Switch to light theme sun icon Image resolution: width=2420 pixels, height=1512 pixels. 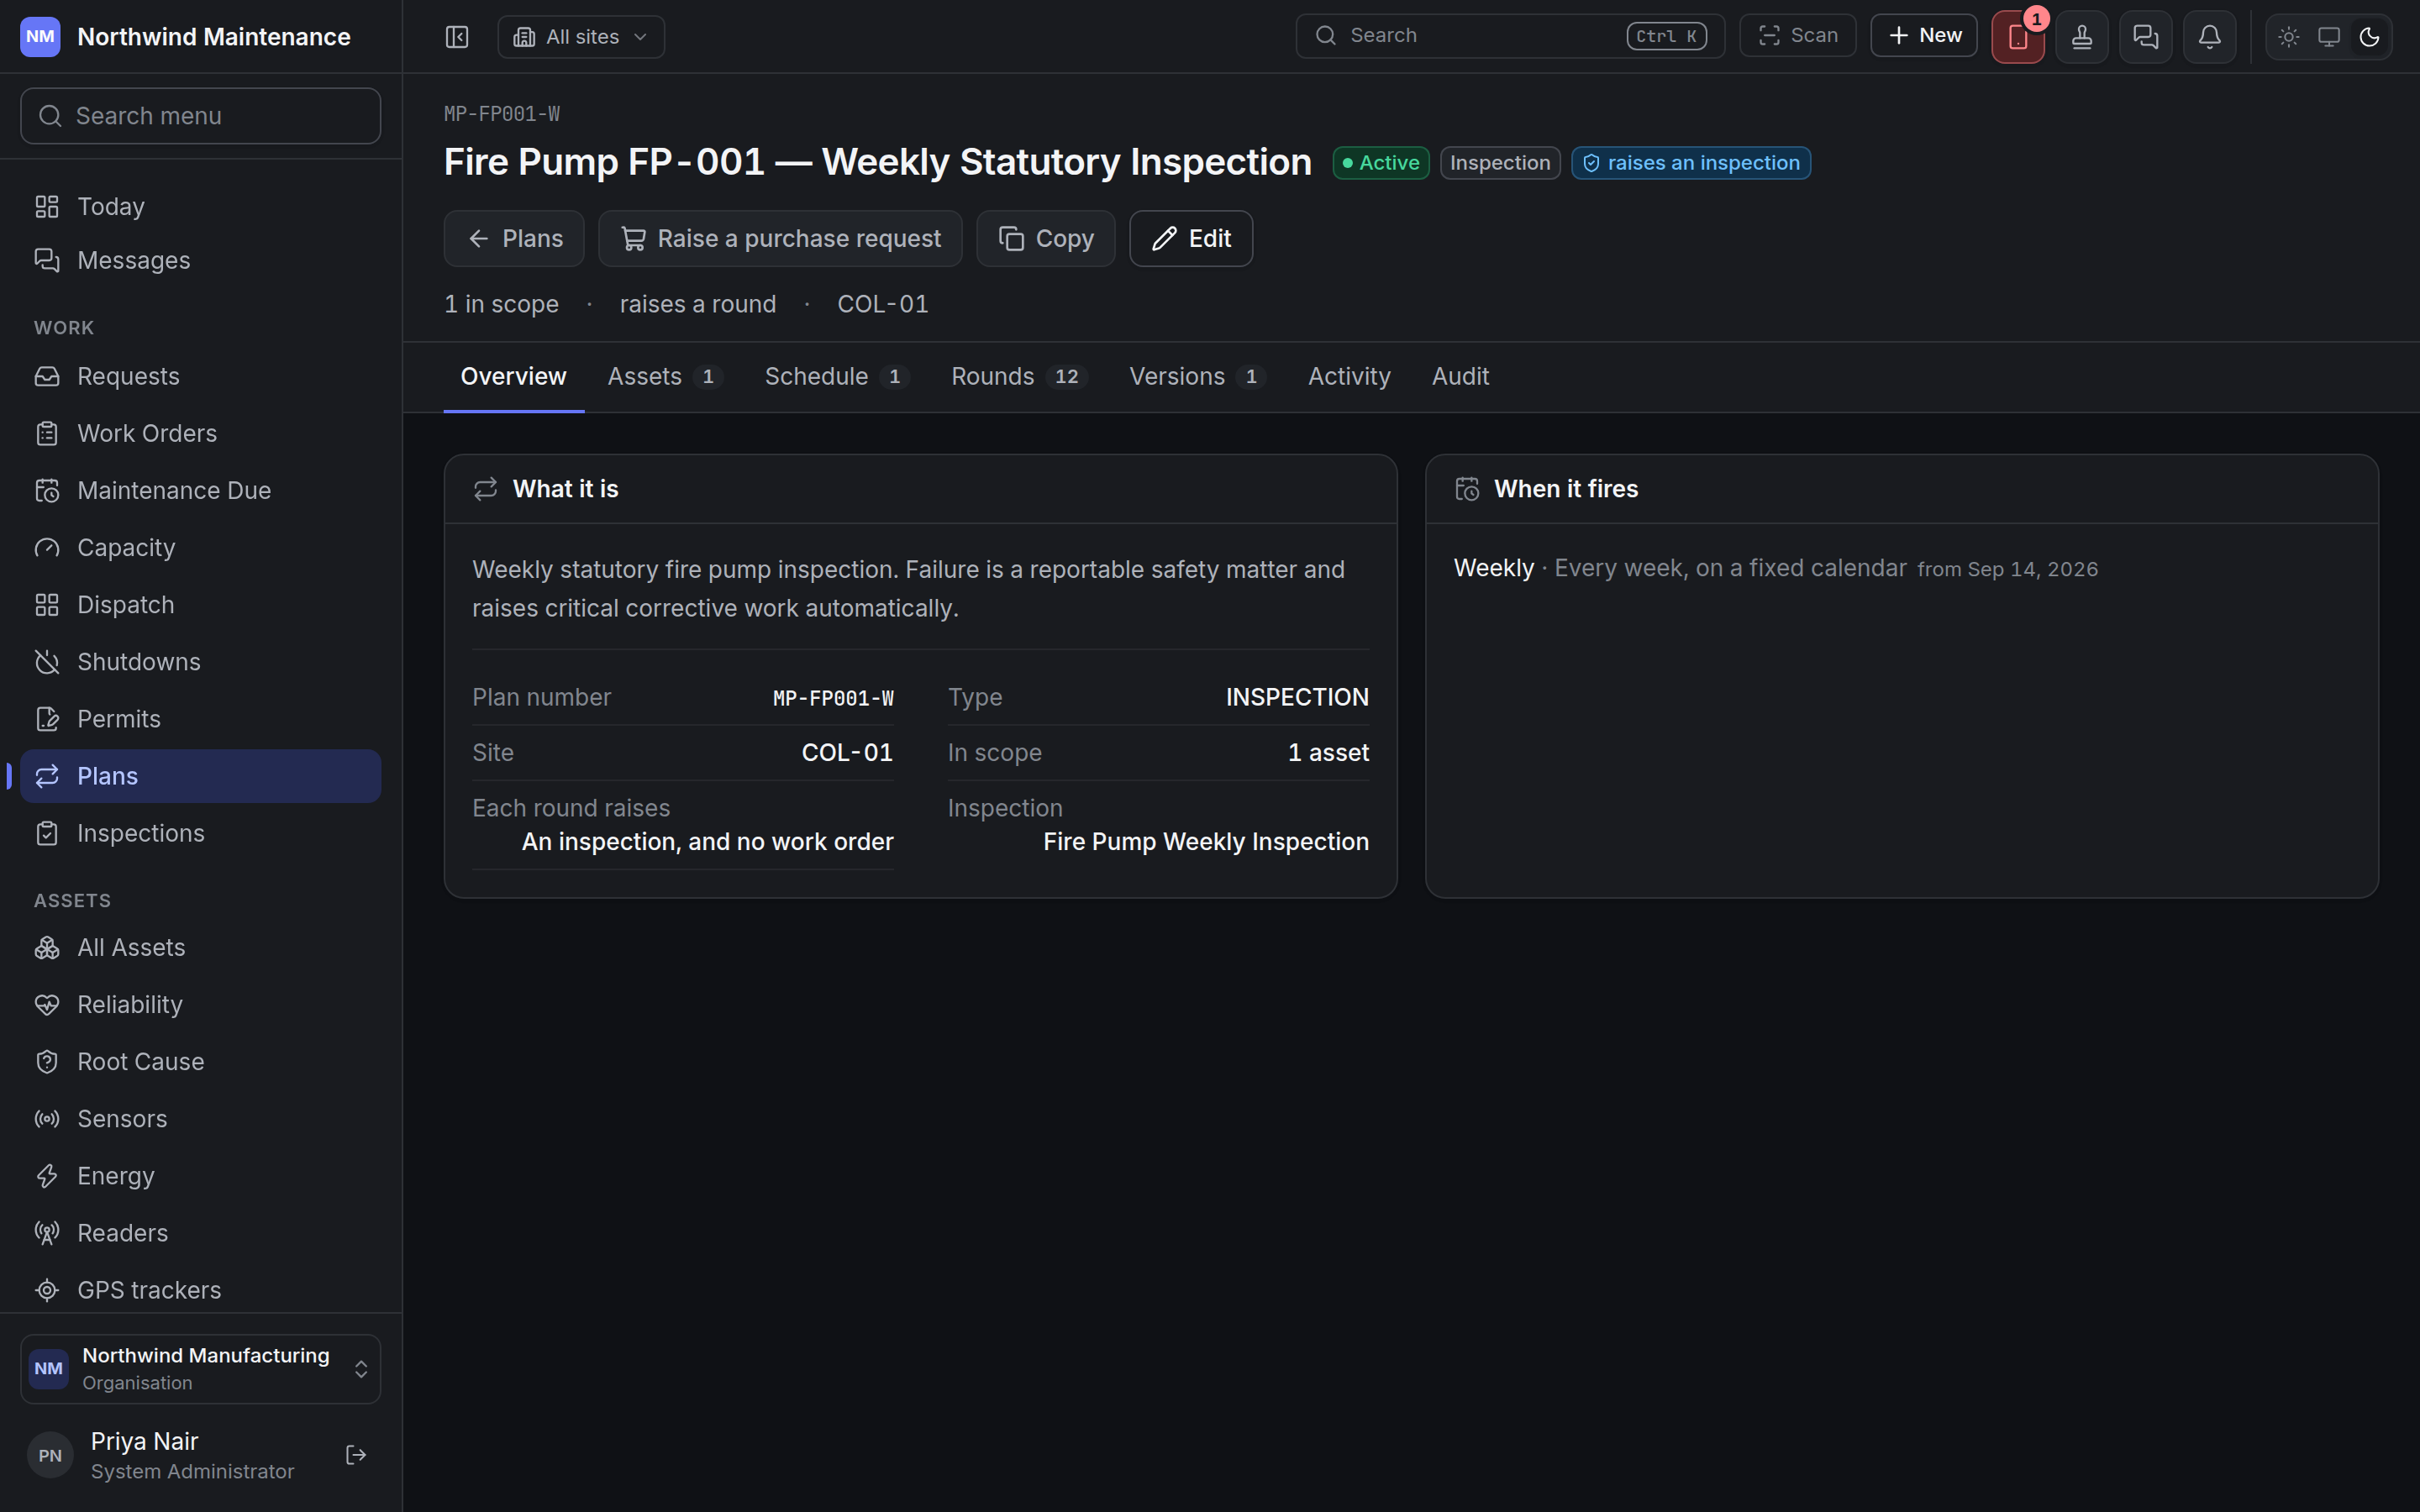[2289, 37]
